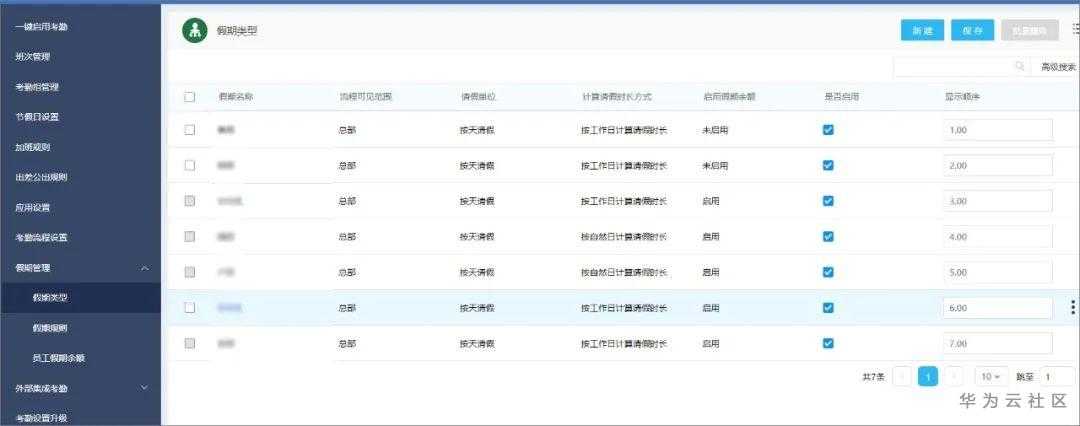1080x426 pixels.
Task: Click the 是否启用 column header
Action: point(841,97)
